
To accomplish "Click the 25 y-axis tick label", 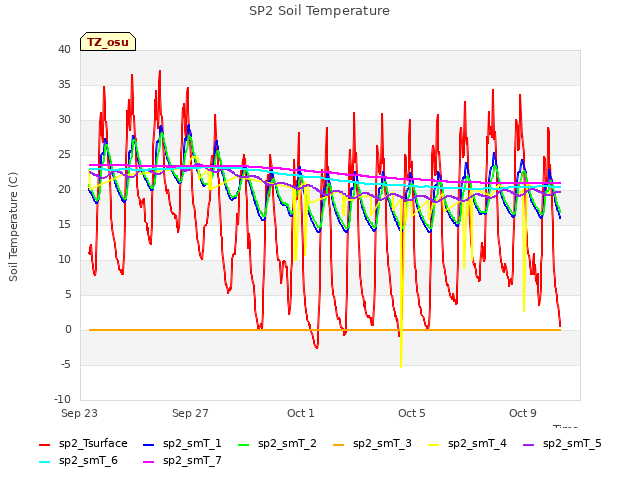I will (64, 155).
